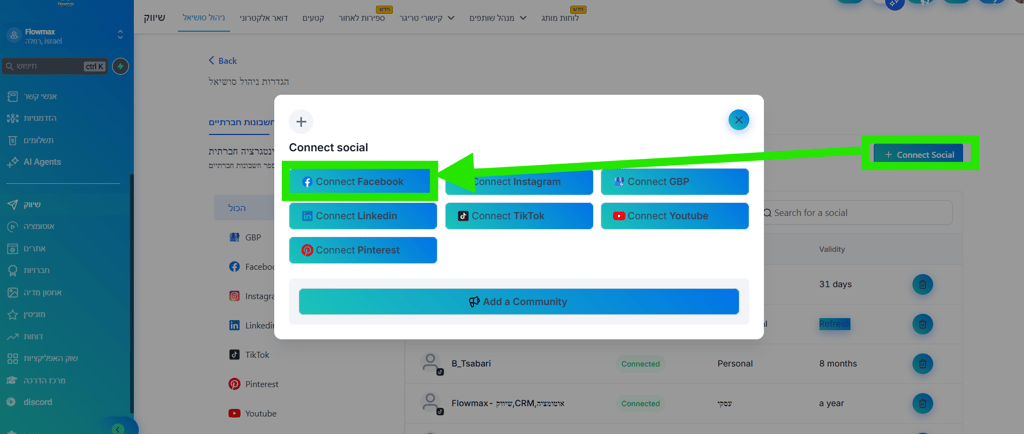The width and height of the screenshot is (1024, 434).
Task: Switch to the לוחות מותג tab
Action: [560, 18]
